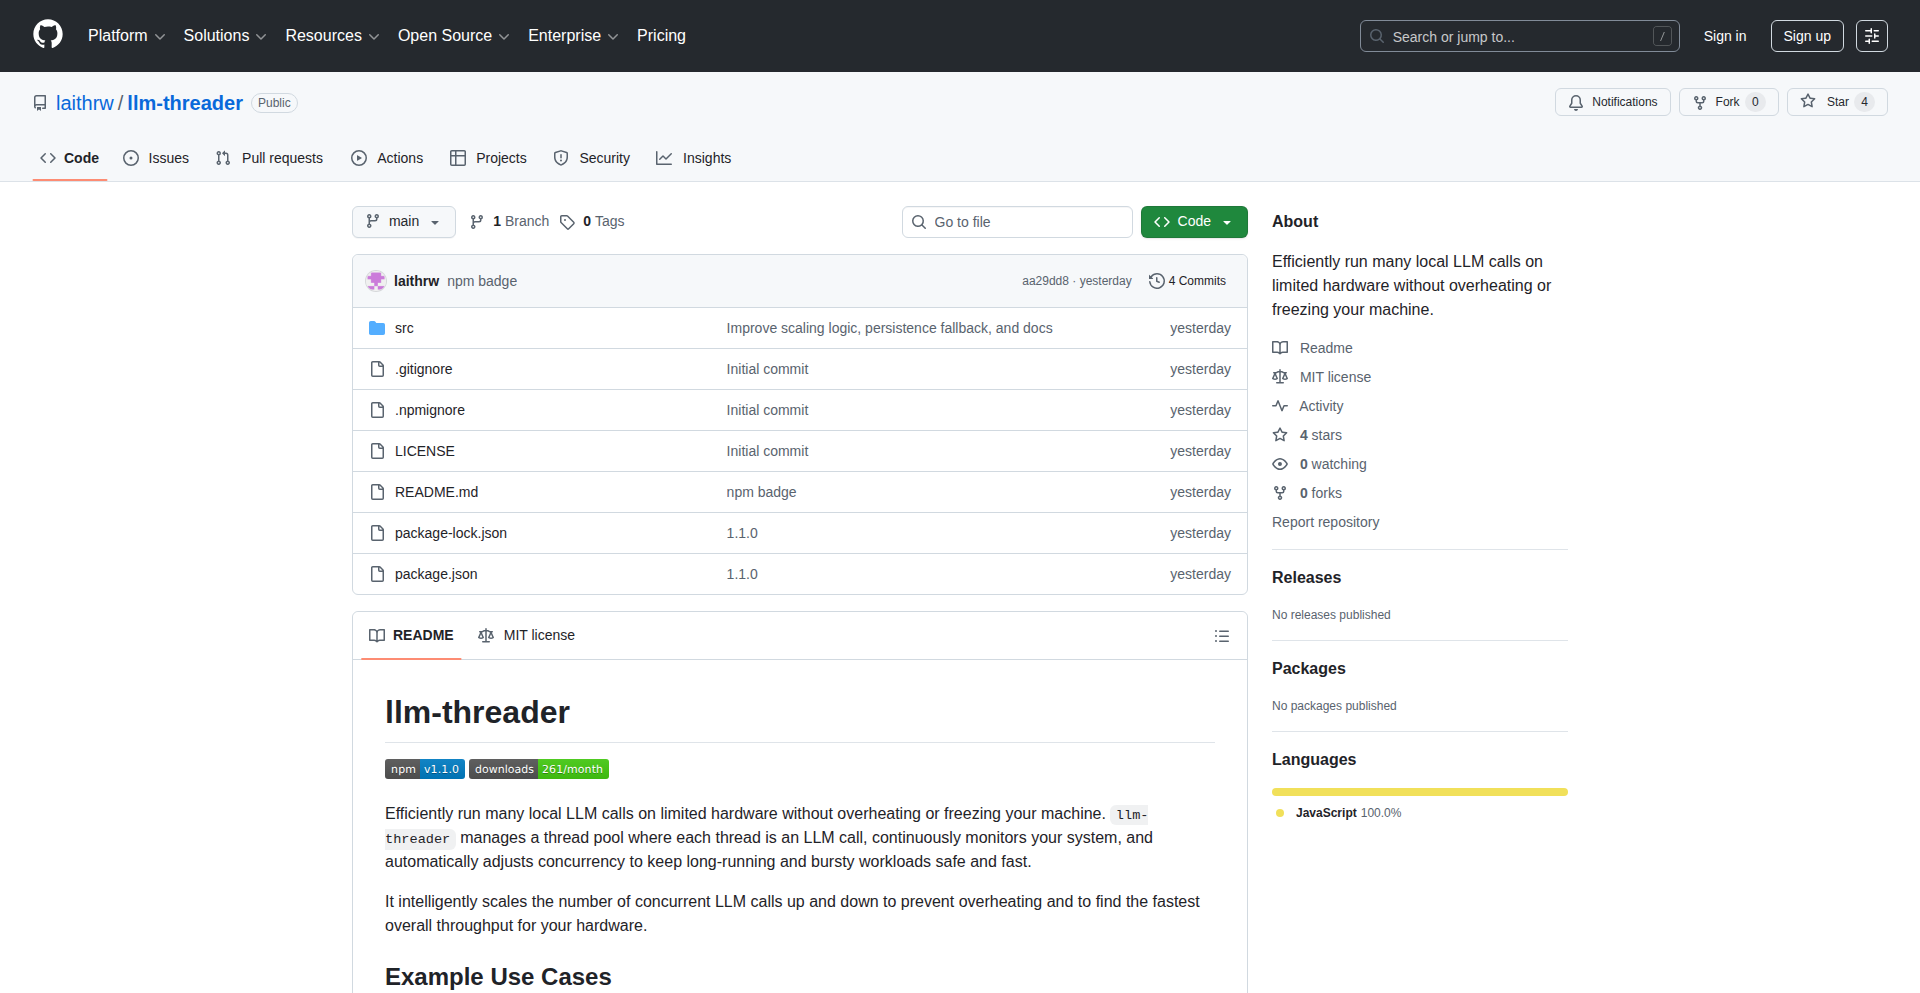Click the laithrw avatar icon
This screenshot has width=1920, height=993.
pyautogui.click(x=376, y=281)
